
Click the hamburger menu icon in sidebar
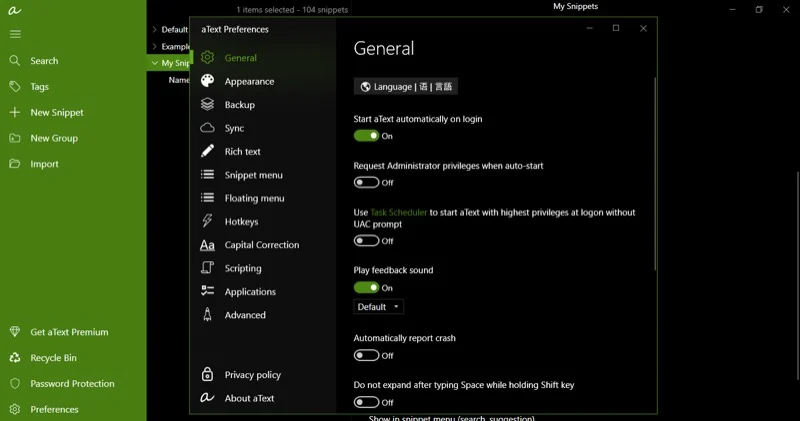pyautogui.click(x=15, y=34)
